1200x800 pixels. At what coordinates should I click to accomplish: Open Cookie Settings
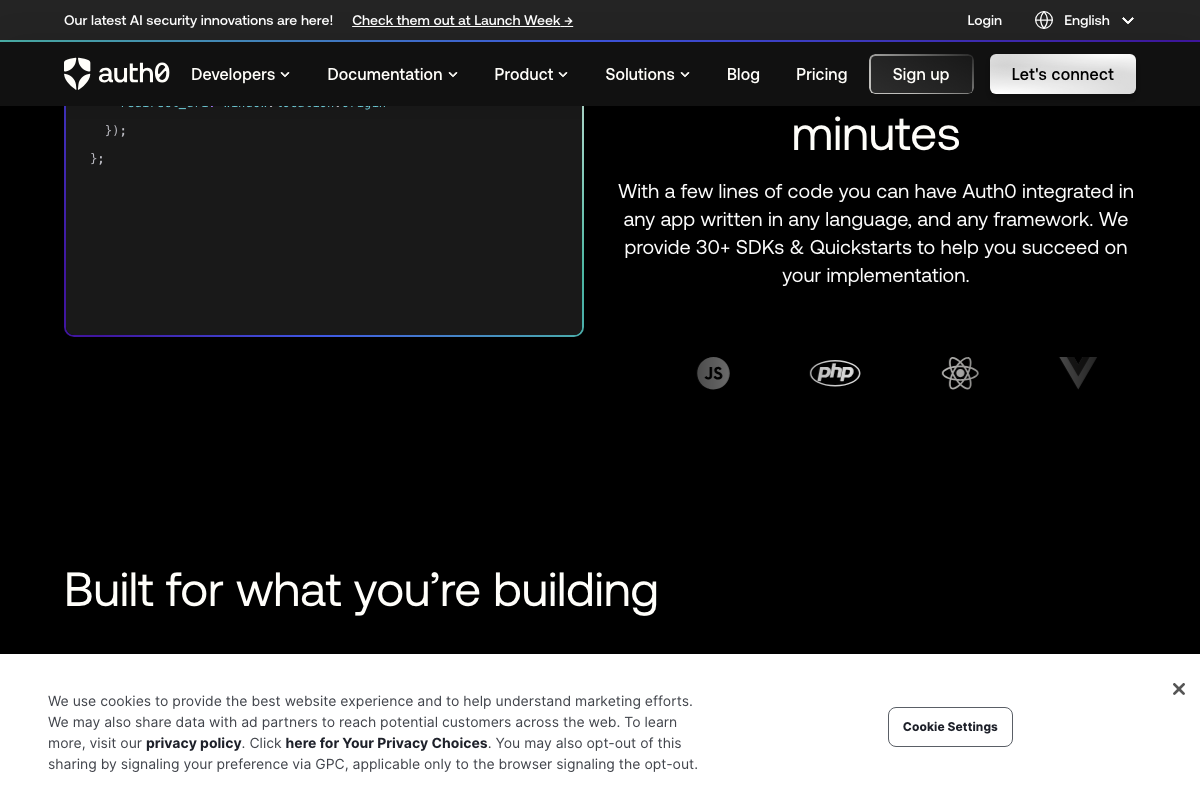point(950,727)
